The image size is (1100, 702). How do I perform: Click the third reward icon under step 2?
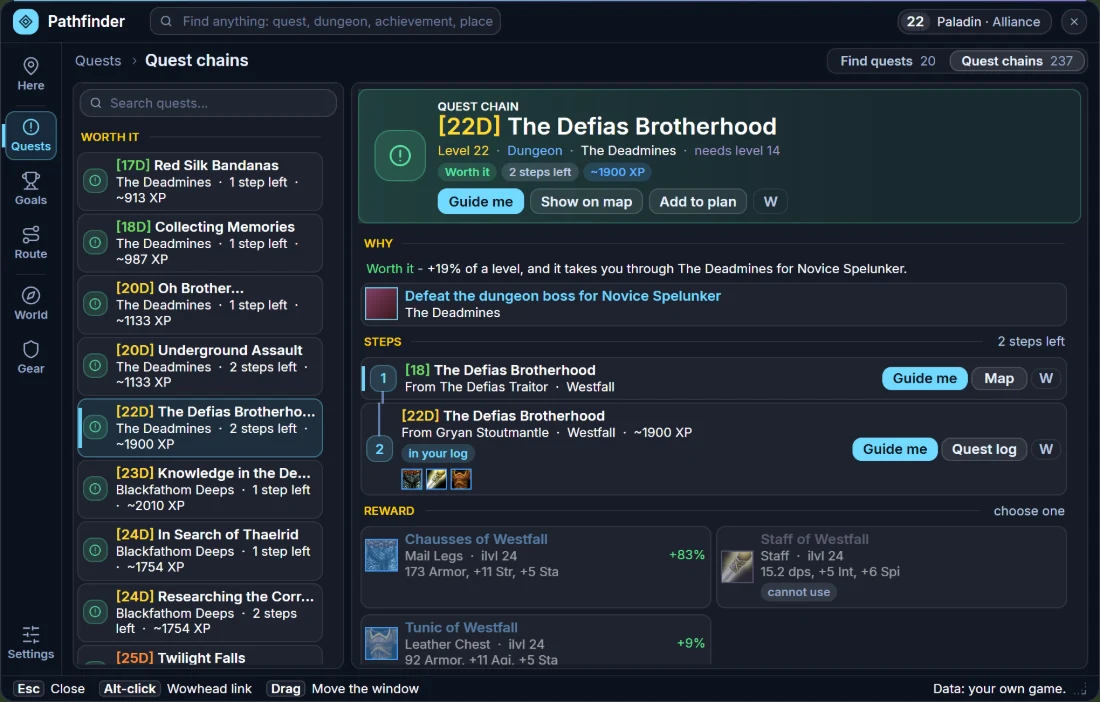tap(461, 479)
